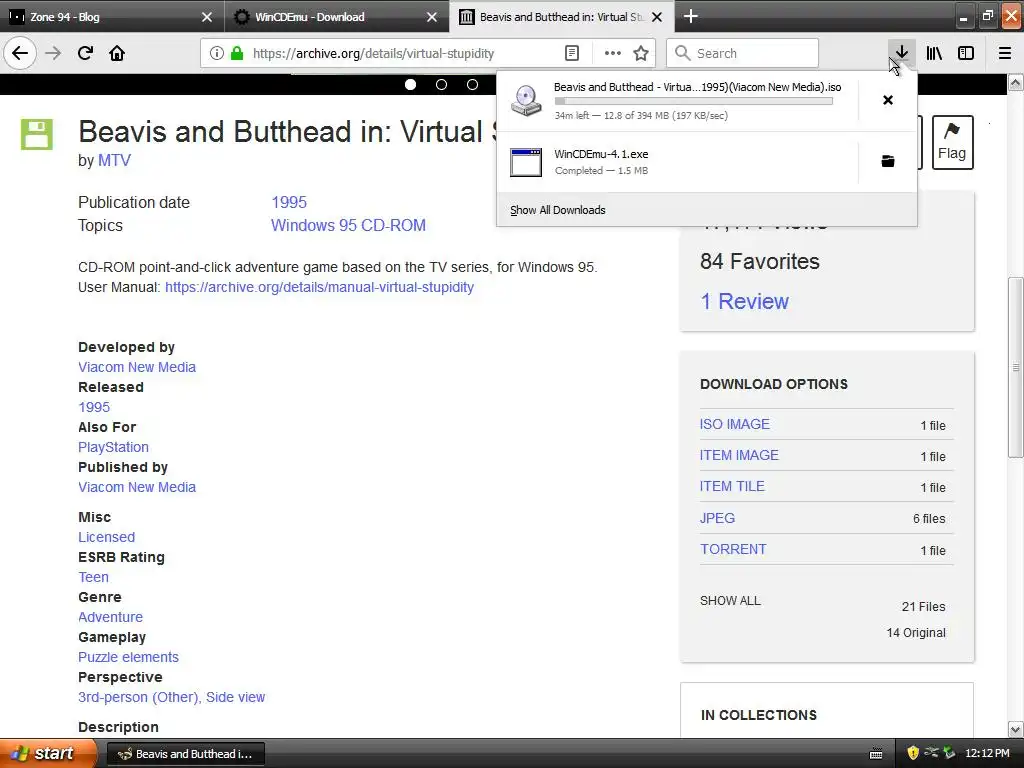The image size is (1024, 768).
Task: Expand ITEM IMAGE download option
Action: tap(739, 455)
